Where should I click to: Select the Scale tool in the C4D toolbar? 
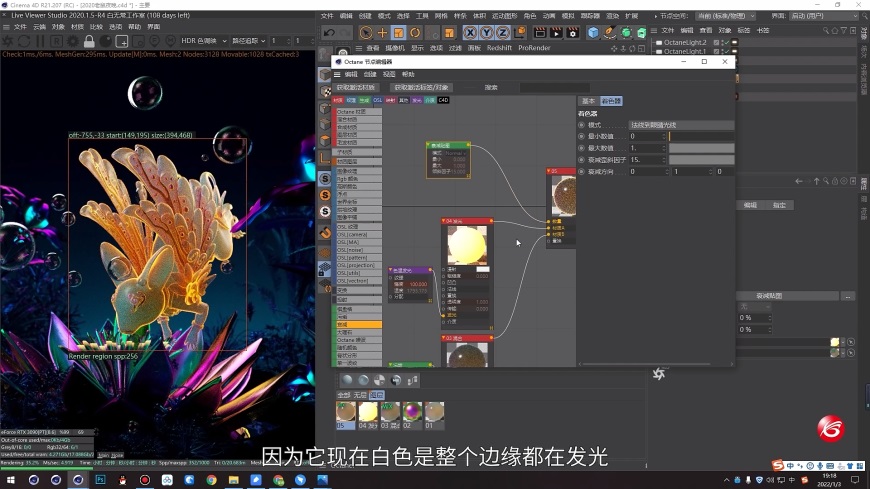click(398, 33)
